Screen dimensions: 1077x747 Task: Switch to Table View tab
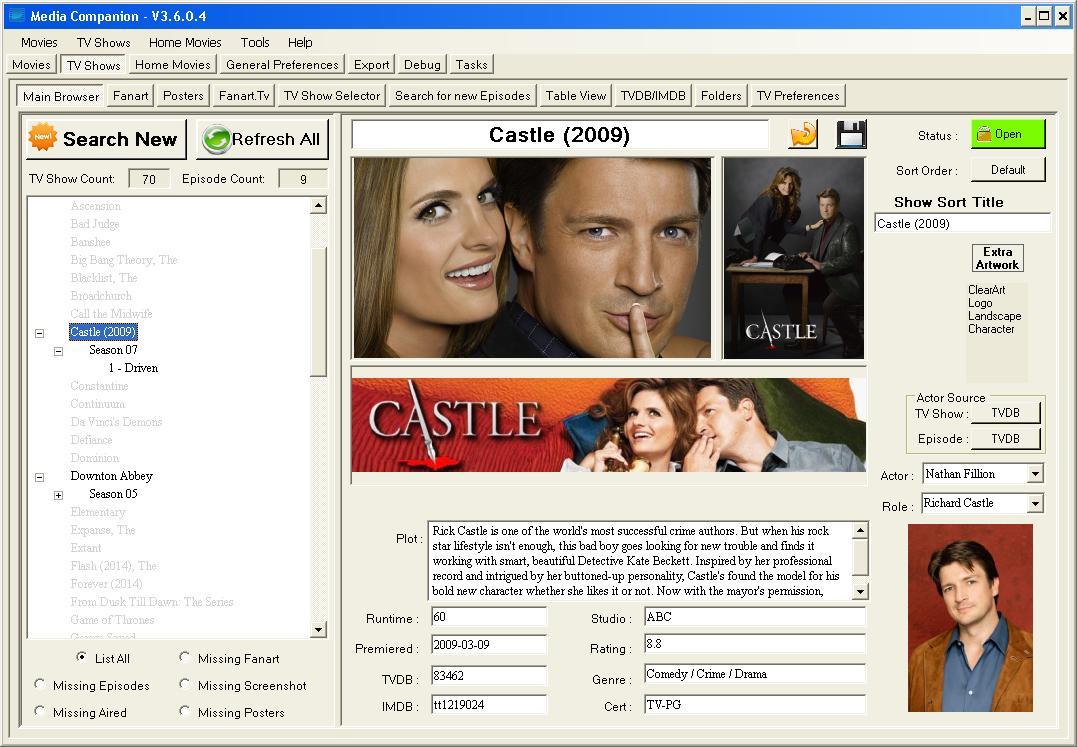click(x=576, y=95)
